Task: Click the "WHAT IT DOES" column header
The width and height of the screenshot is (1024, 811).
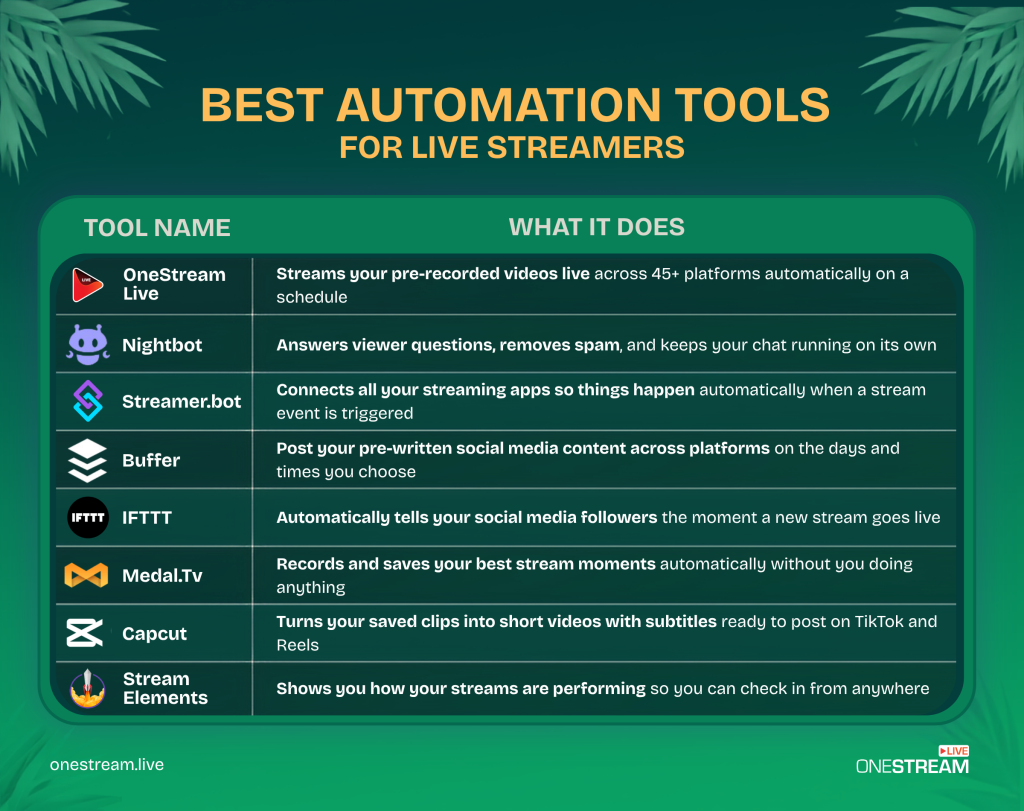Action: 596,227
